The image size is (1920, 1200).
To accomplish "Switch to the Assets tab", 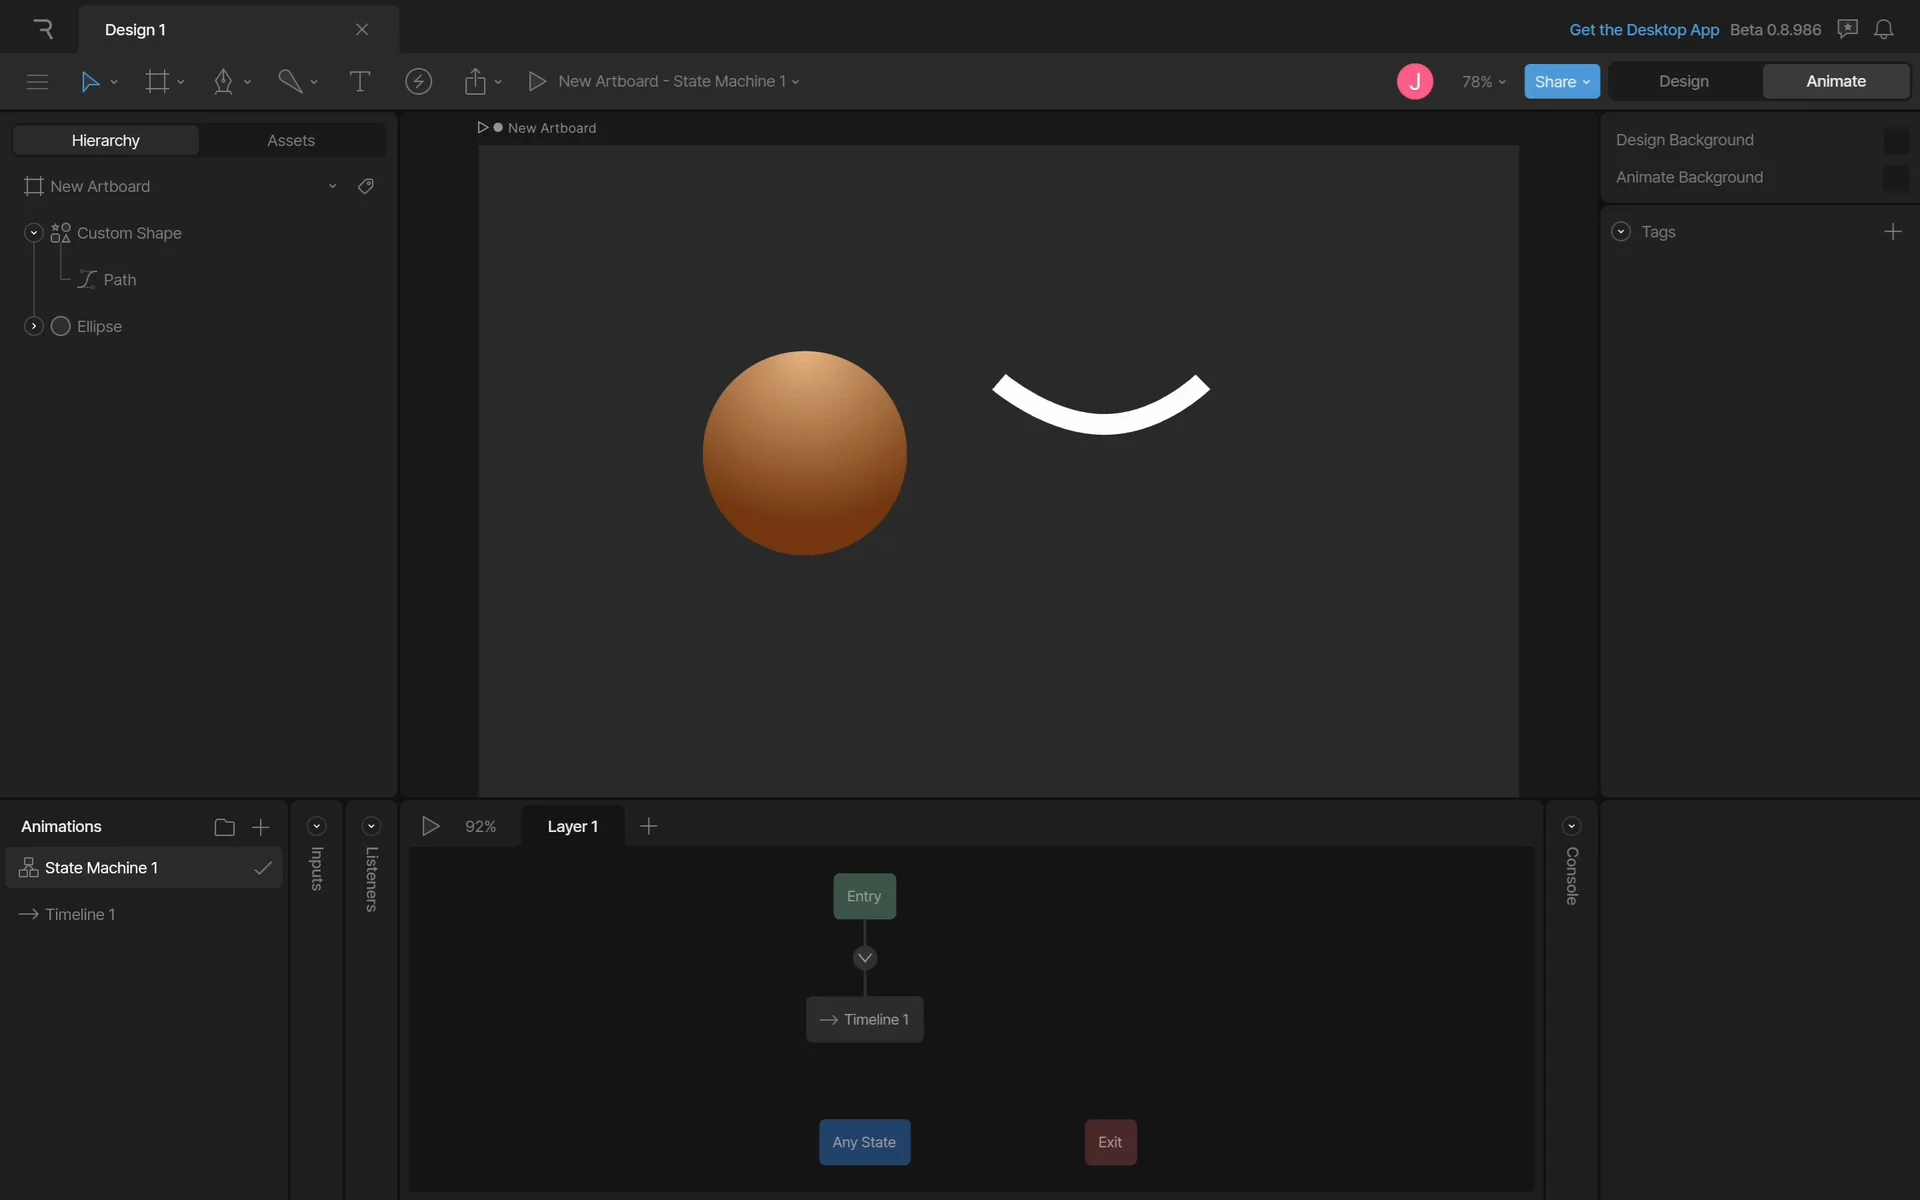I will click(291, 140).
